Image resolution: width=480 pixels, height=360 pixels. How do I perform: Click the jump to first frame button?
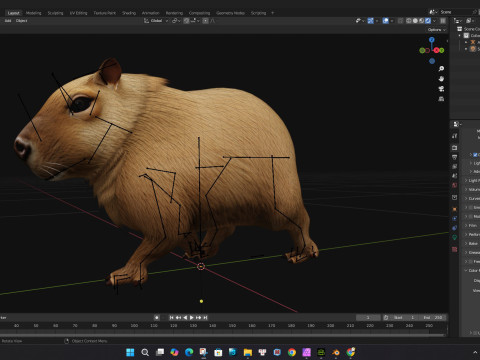click(171, 318)
